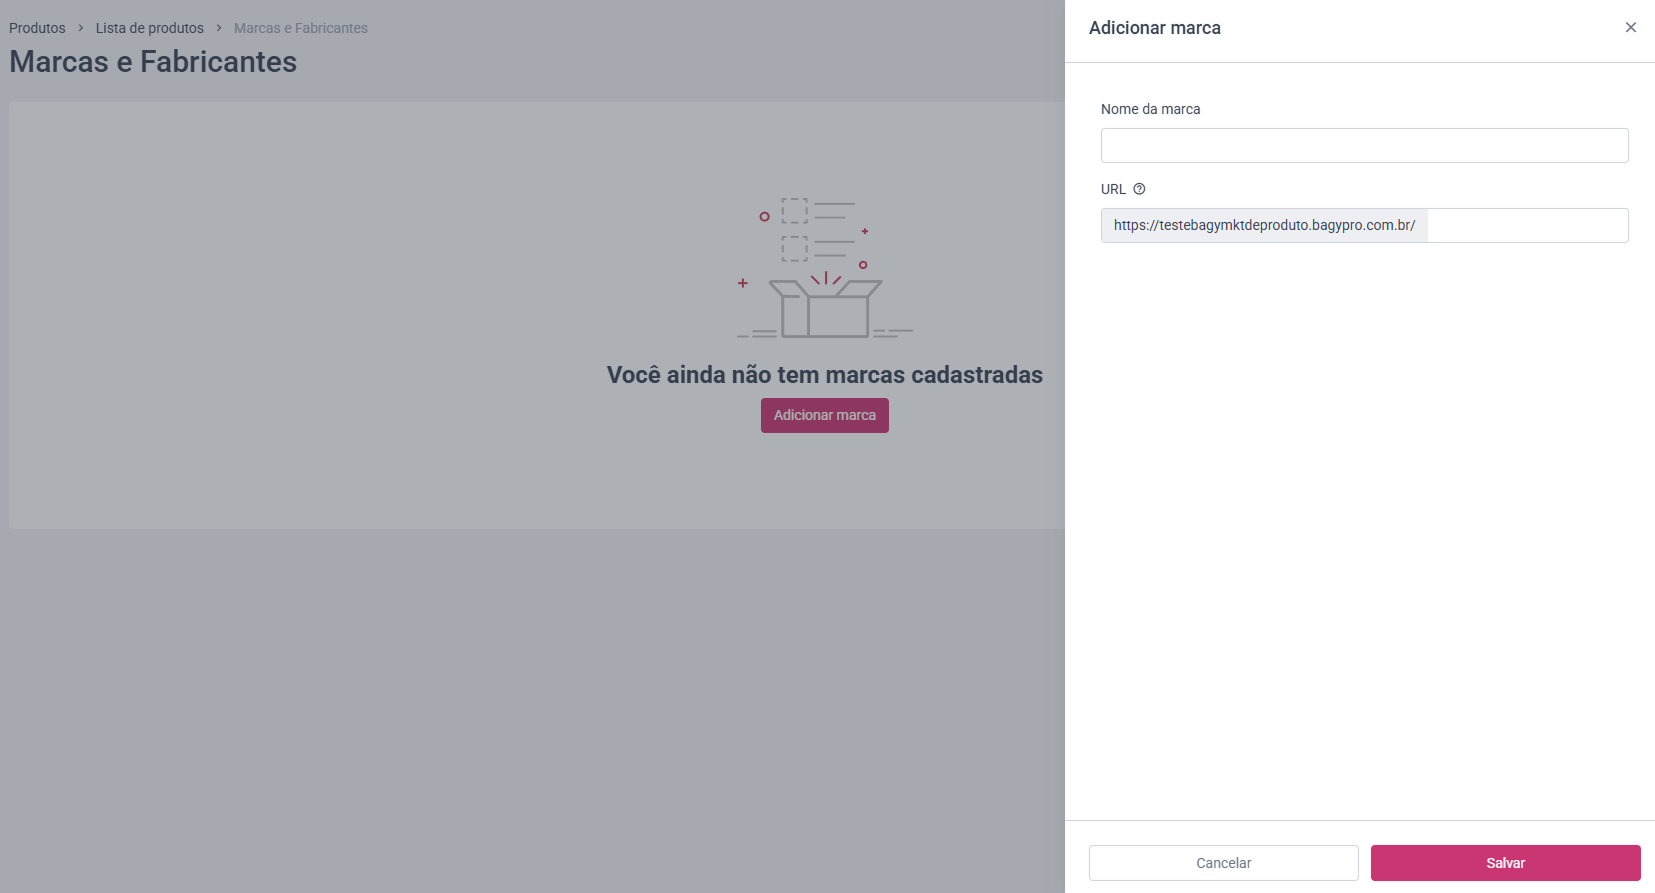
Task: Click the Nome da marca label
Action: 1150,109
